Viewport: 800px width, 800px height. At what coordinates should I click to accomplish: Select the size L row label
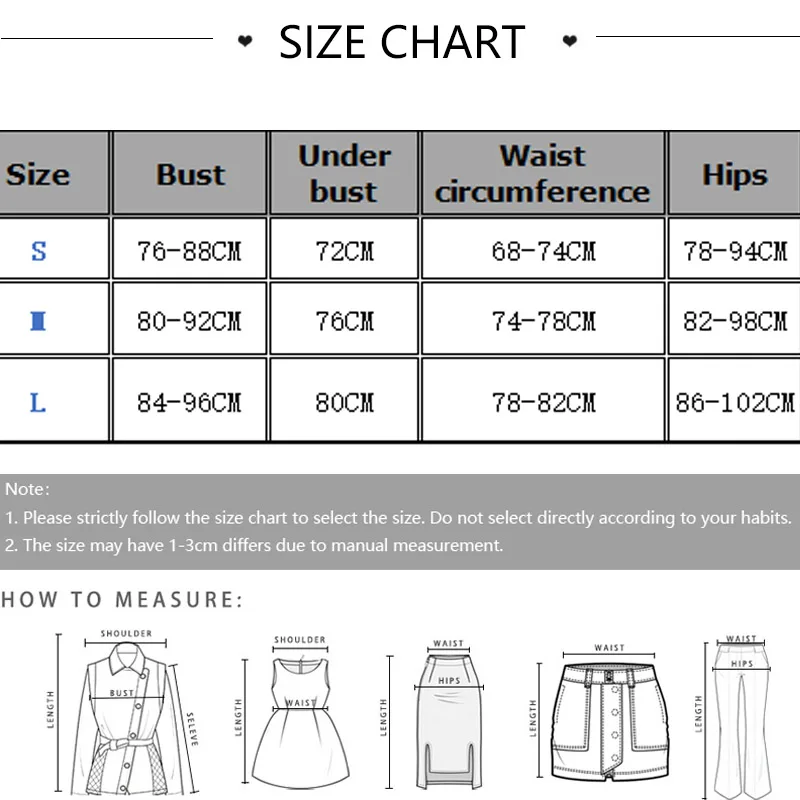point(38,402)
